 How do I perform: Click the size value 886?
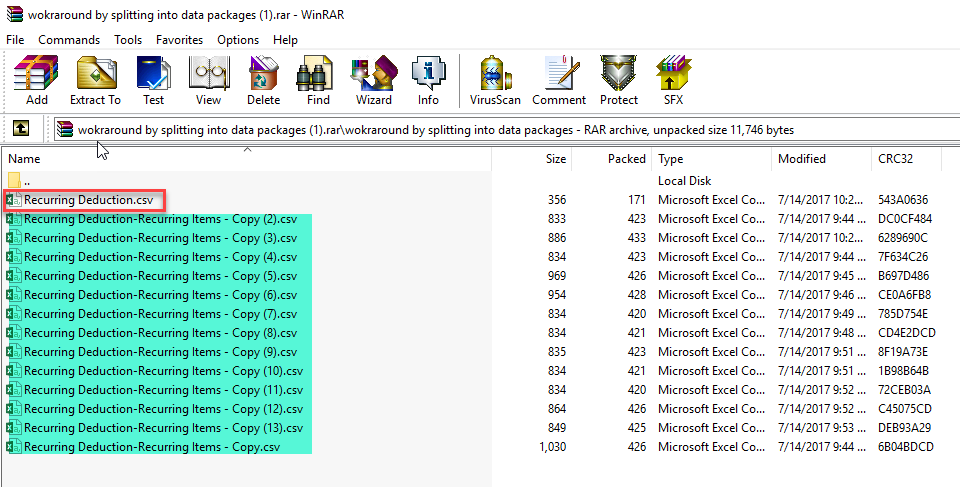(x=557, y=238)
